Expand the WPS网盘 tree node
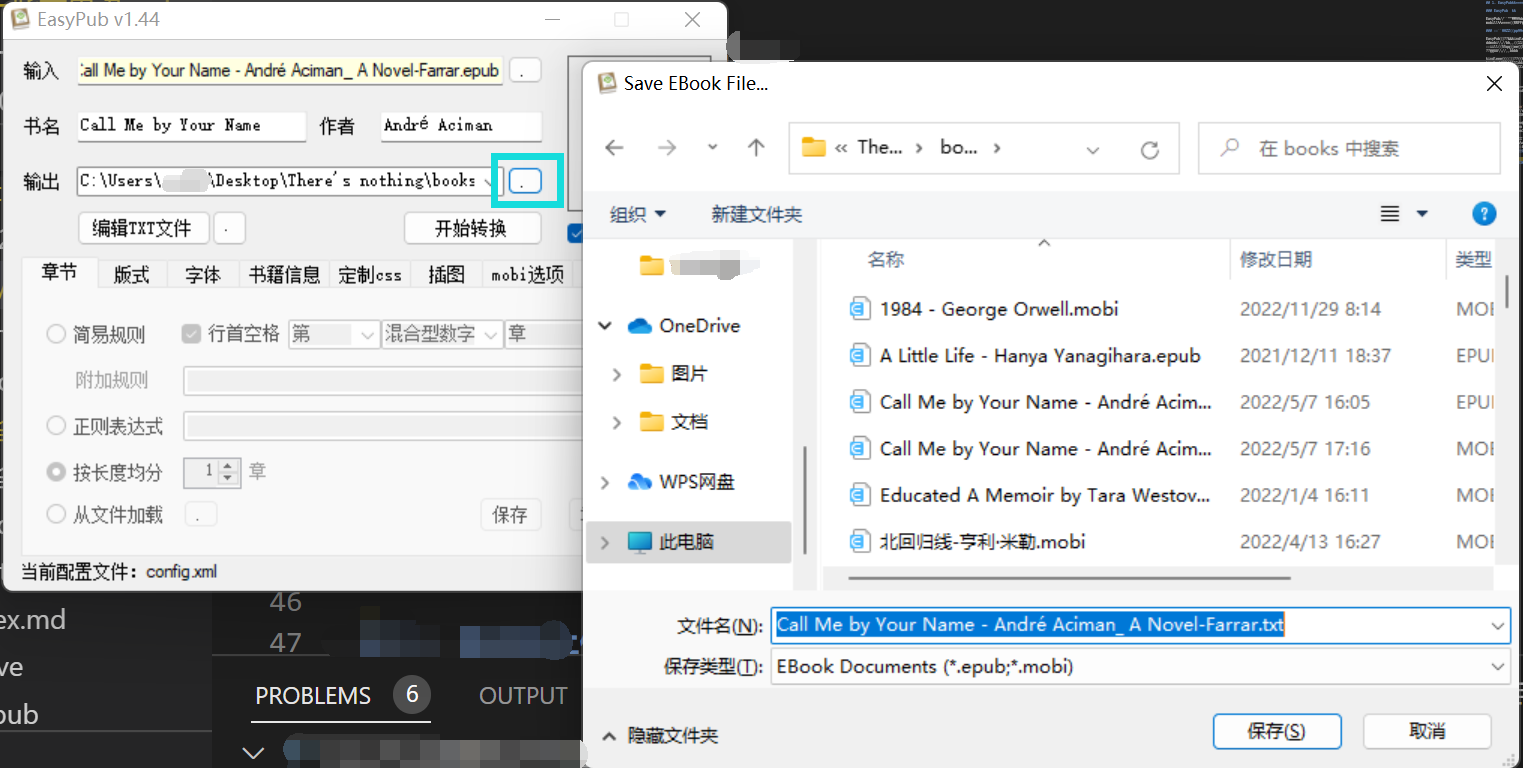1523x768 pixels. tap(604, 482)
